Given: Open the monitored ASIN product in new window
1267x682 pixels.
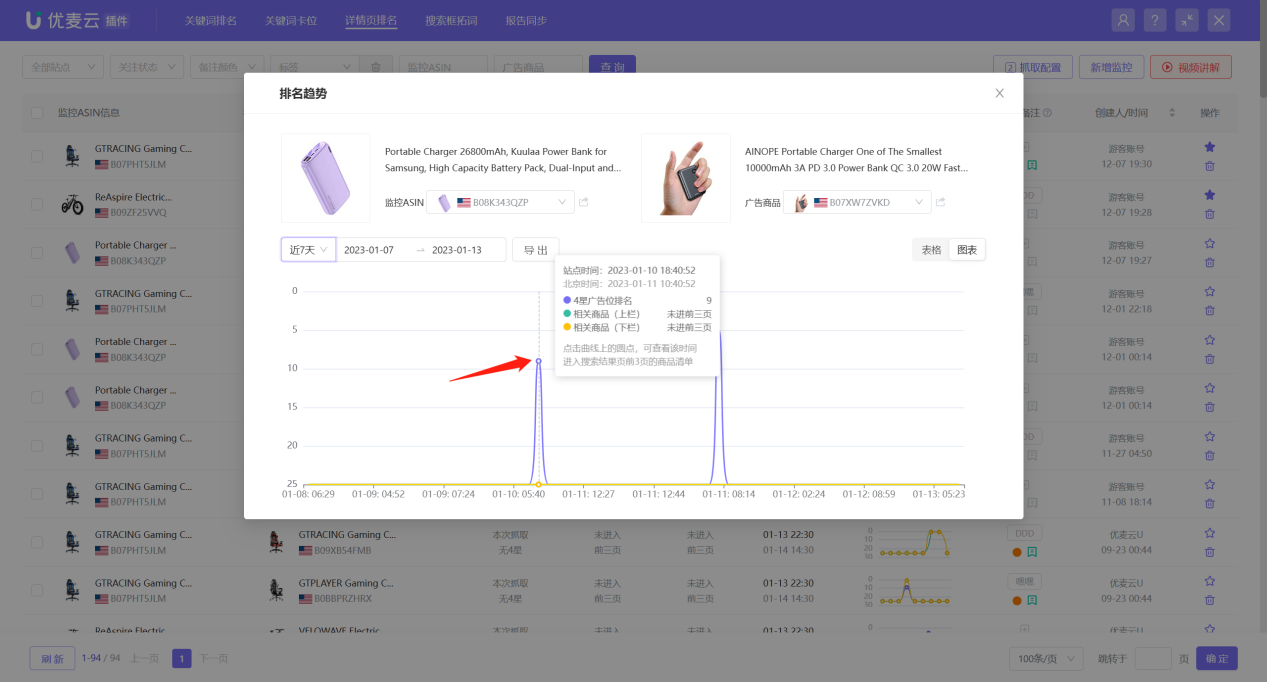Looking at the screenshot, I should [584, 202].
